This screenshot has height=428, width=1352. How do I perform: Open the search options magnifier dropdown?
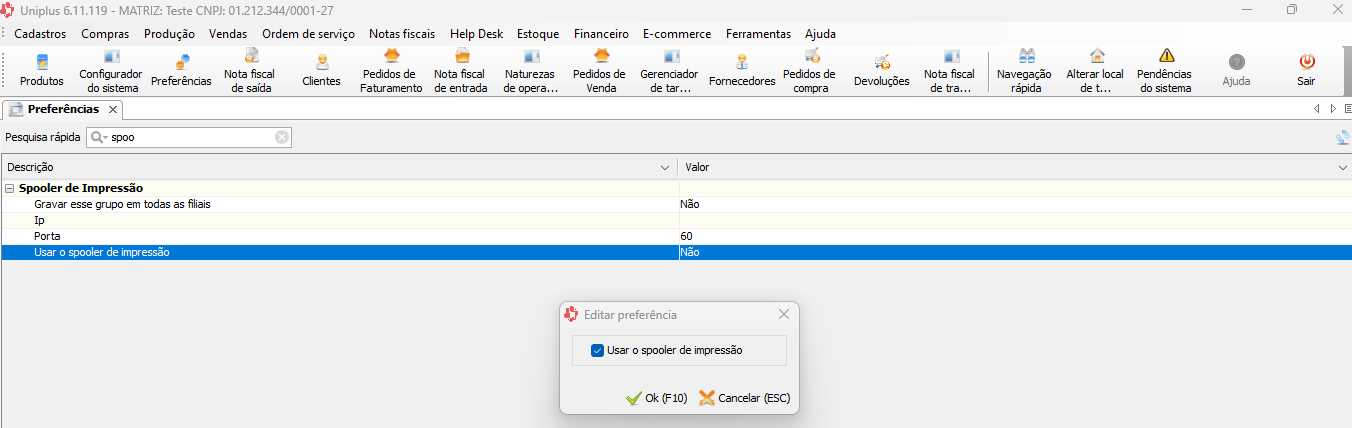(x=99, y=137)
